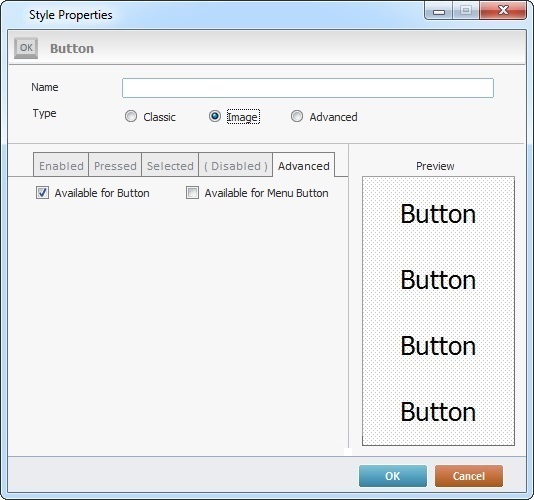
Task: Close the Style Properties dialog
Action: tap(503, 10)
